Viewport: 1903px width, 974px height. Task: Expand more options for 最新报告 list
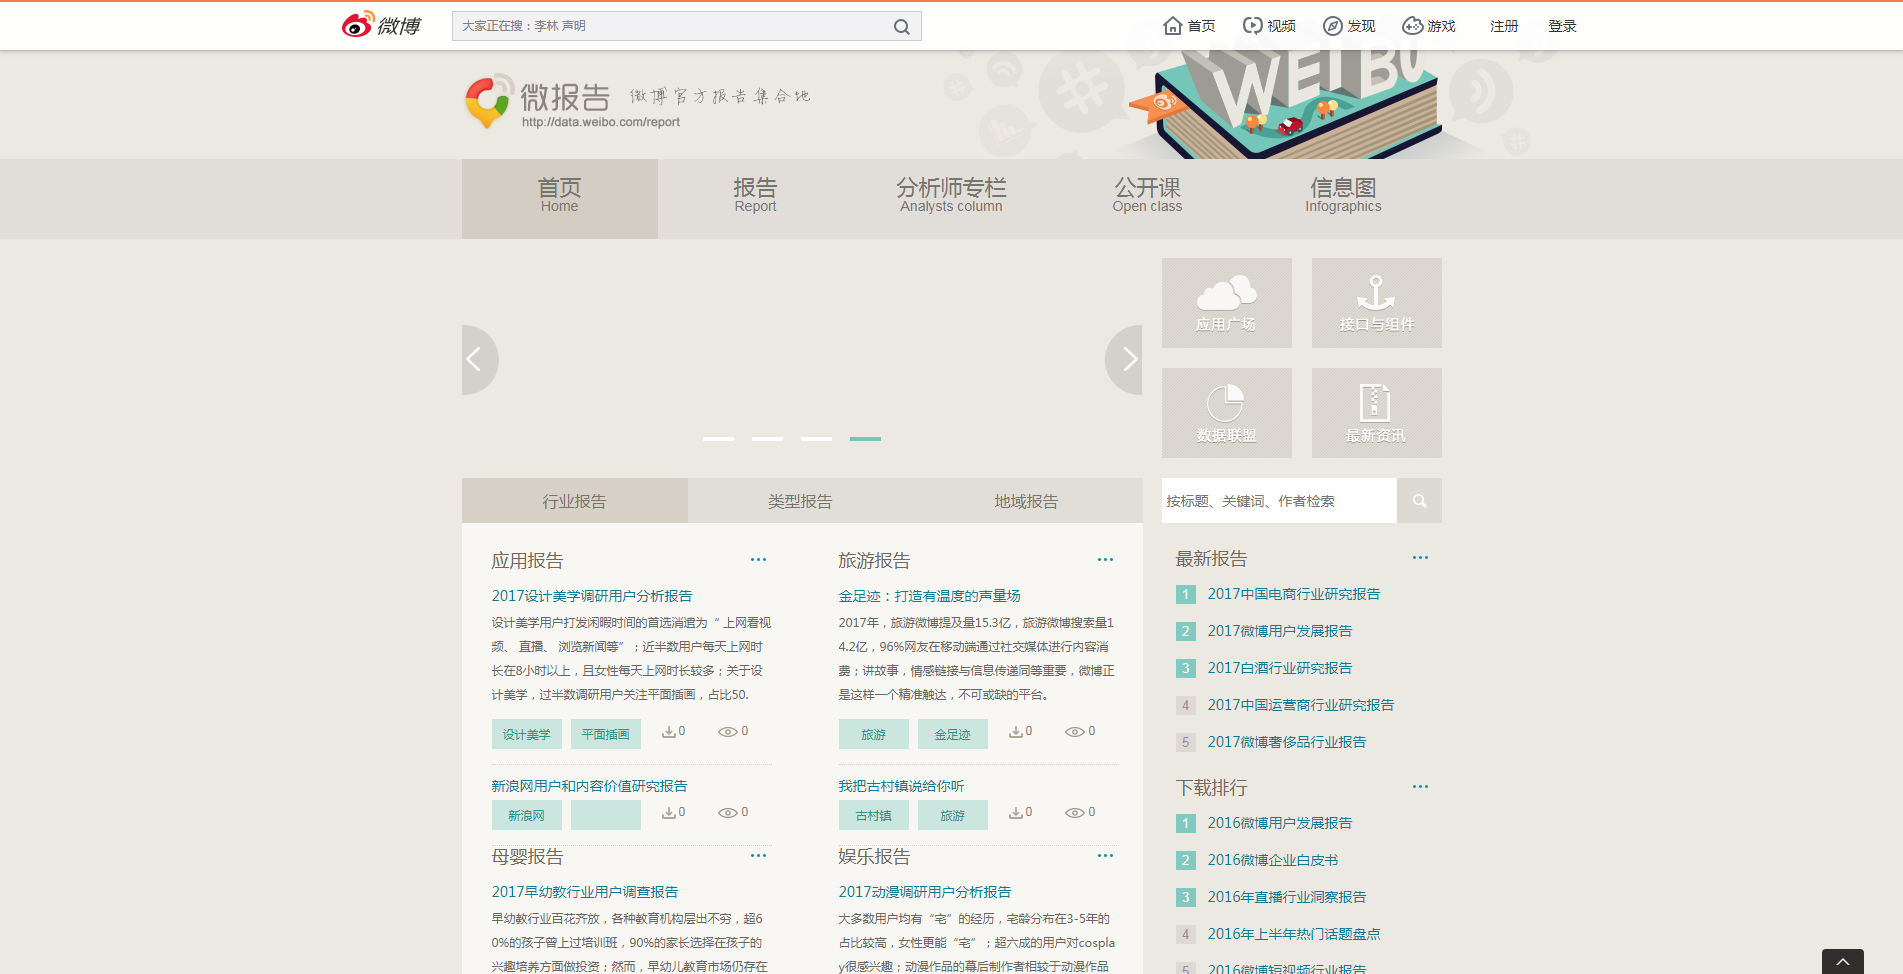coord(1420,558)
